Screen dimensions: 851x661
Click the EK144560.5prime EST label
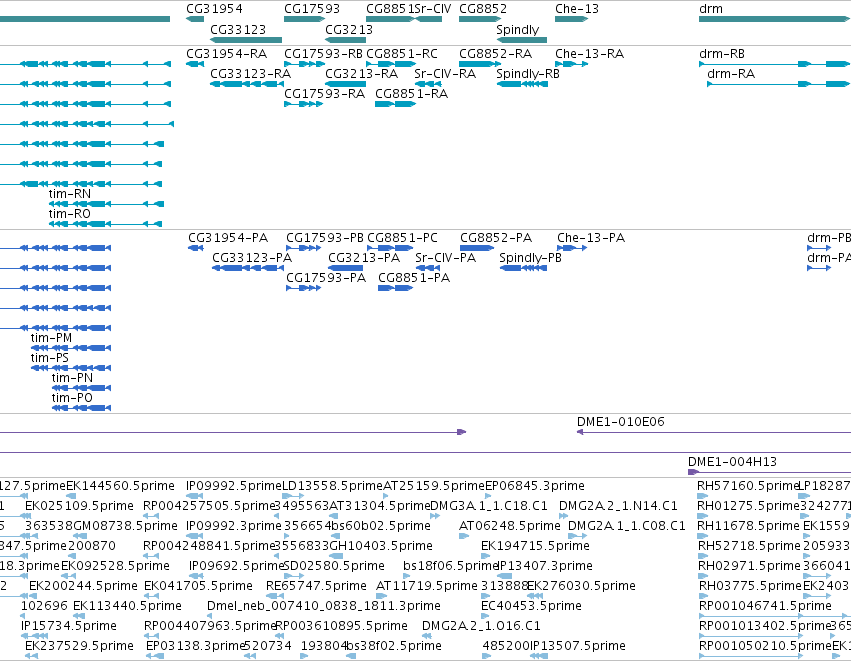coord(120,486)
